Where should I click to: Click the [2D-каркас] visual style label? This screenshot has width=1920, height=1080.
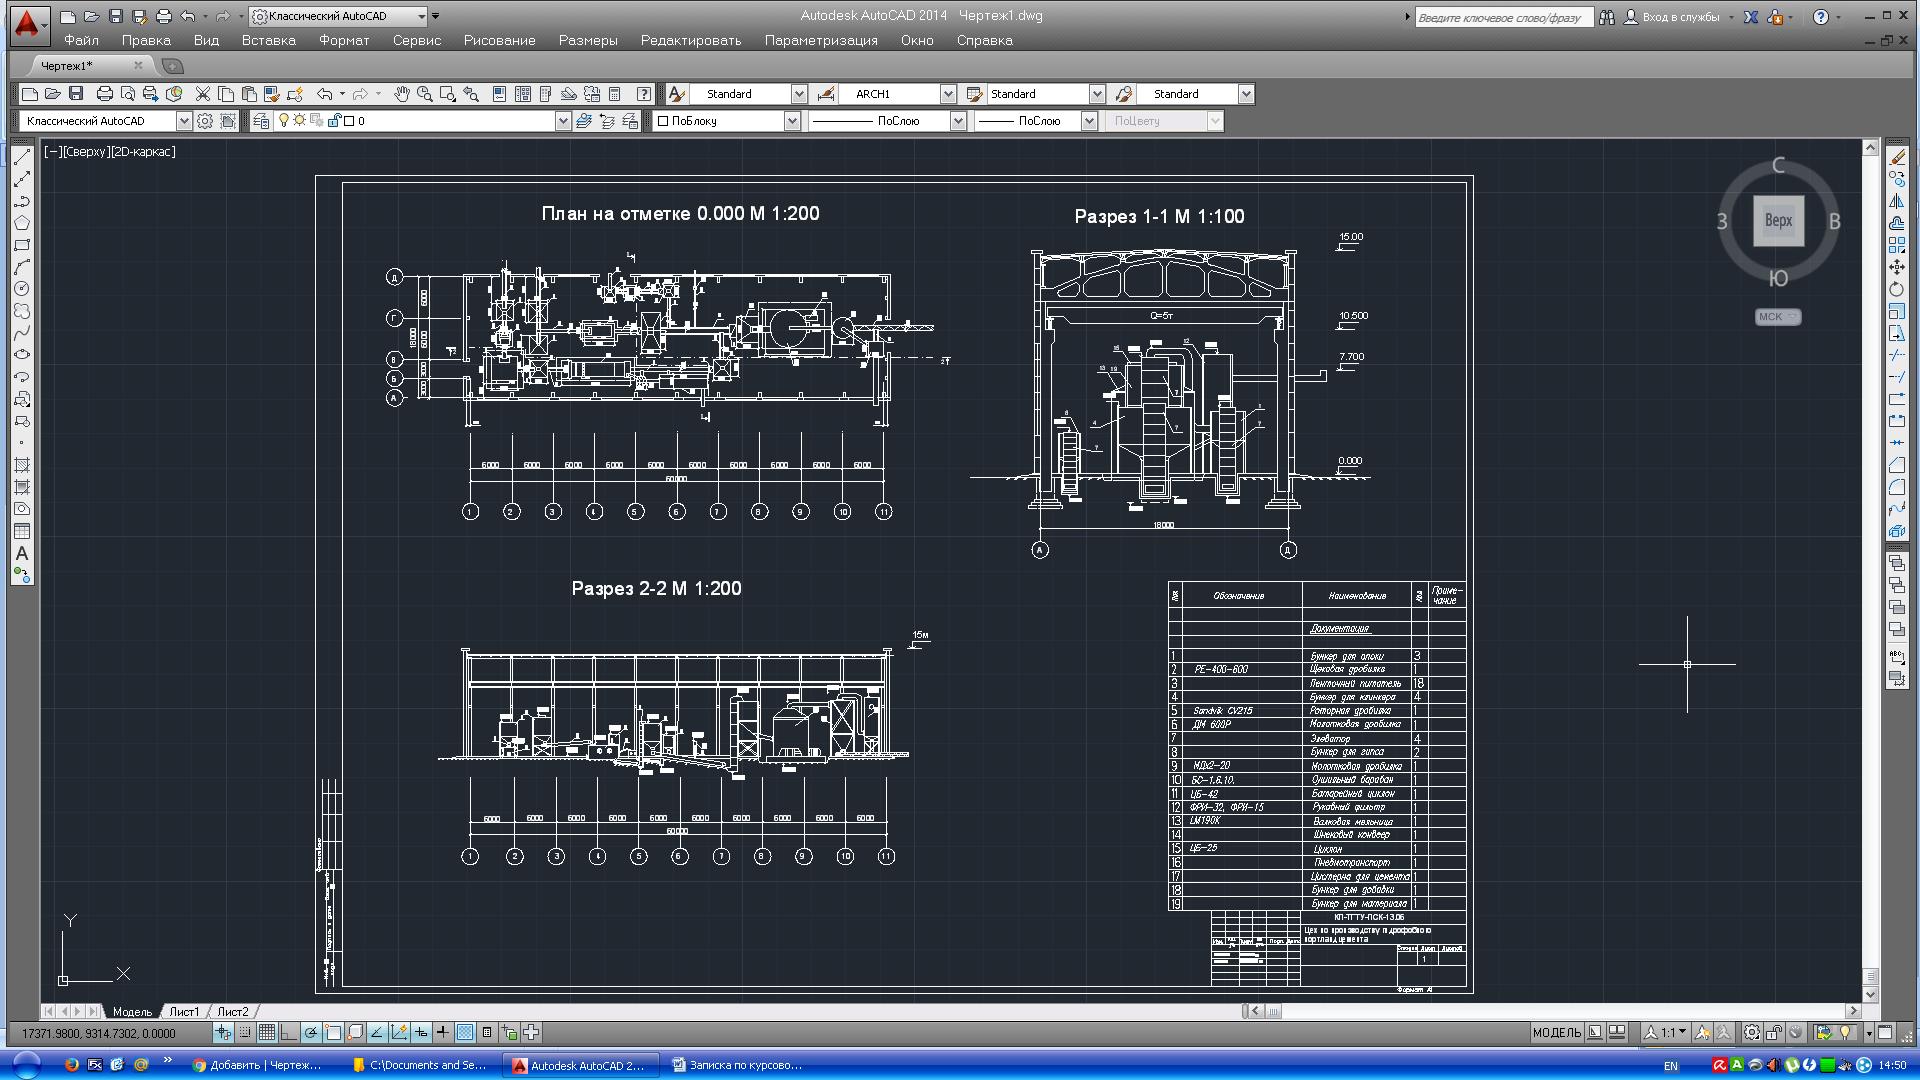142,152
